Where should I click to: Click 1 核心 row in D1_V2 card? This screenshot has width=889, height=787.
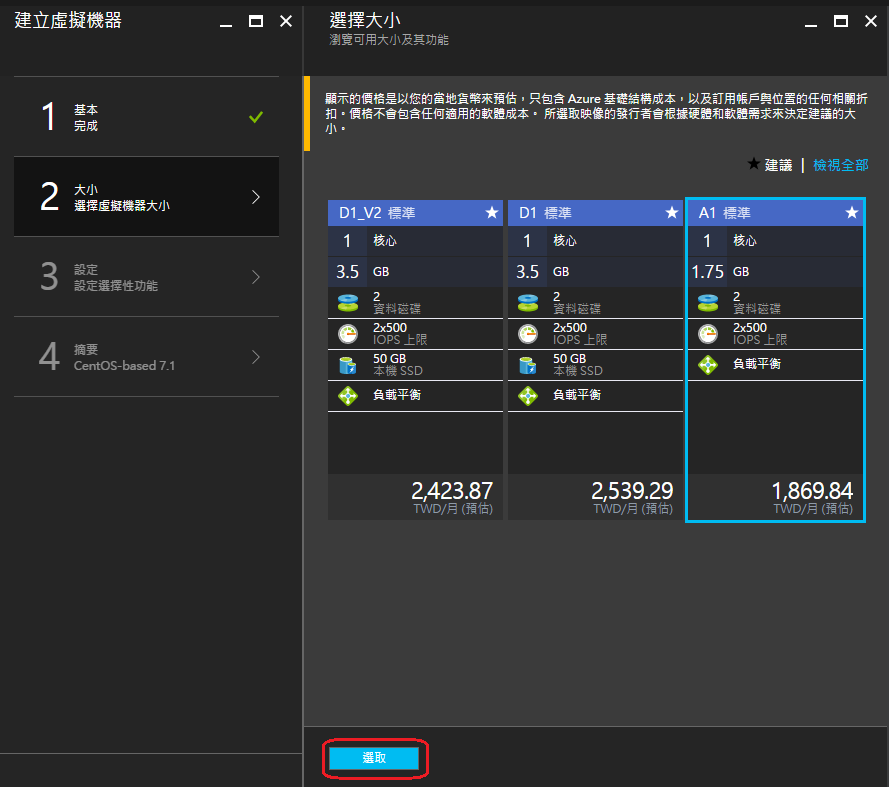click(x=415, y=241)
